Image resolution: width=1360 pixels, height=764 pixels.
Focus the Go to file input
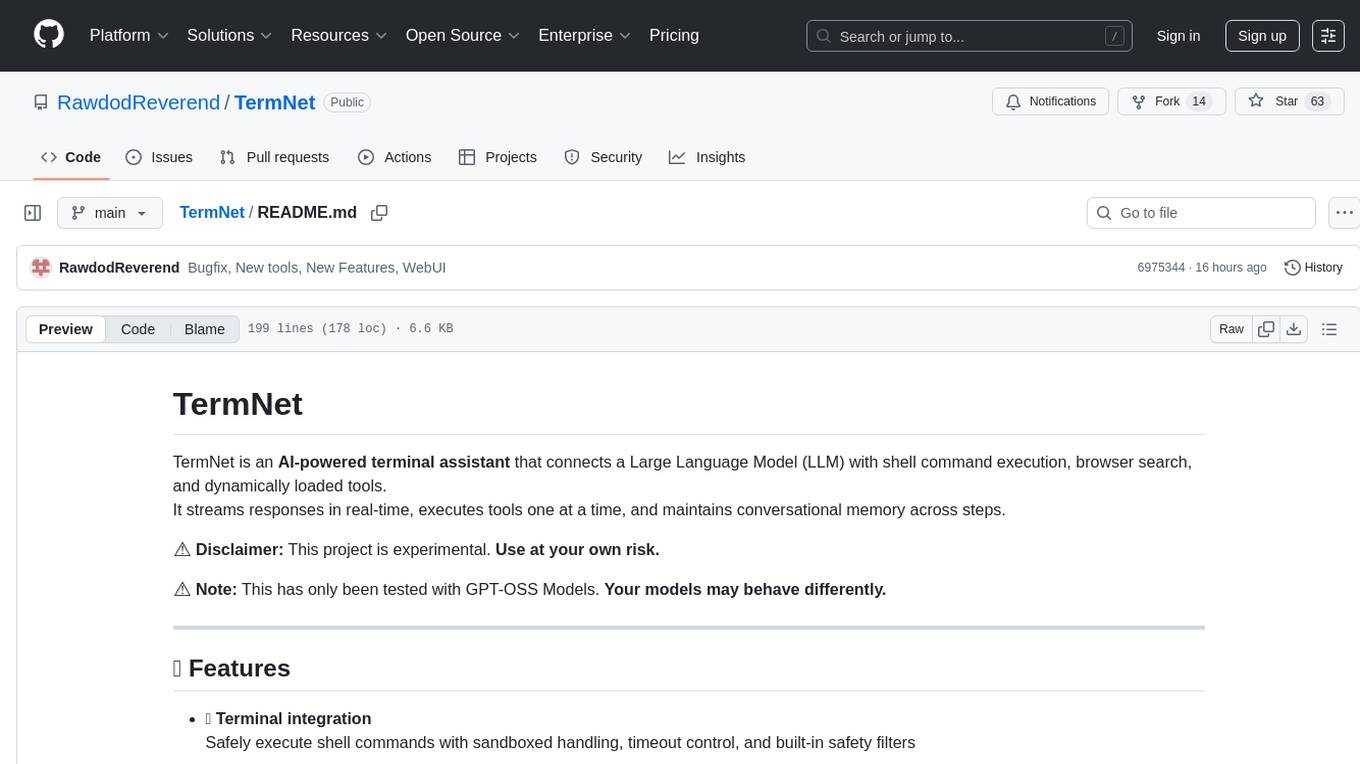click(x=1201, y=213)
